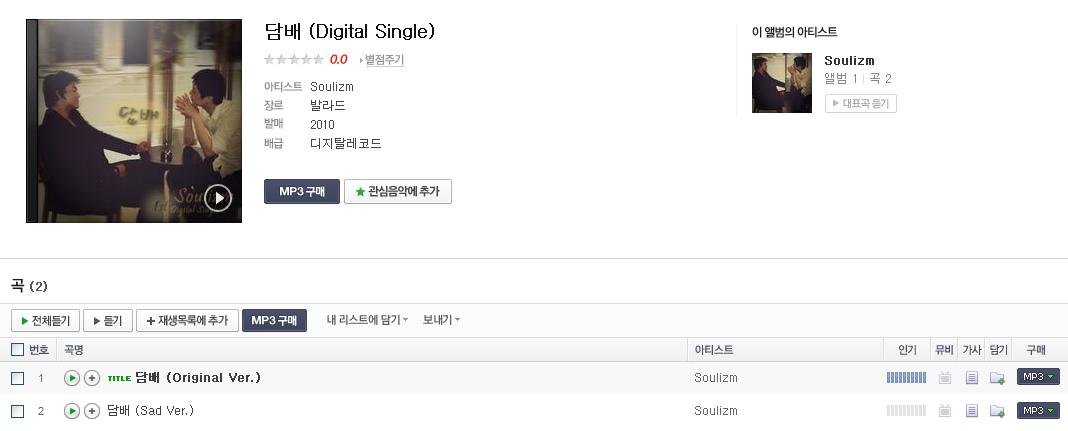This screenshot has height=431, width=1068.
Task: Click 전체듣기 play-all button
Action: pyautogui.click(x=46, y=321)
